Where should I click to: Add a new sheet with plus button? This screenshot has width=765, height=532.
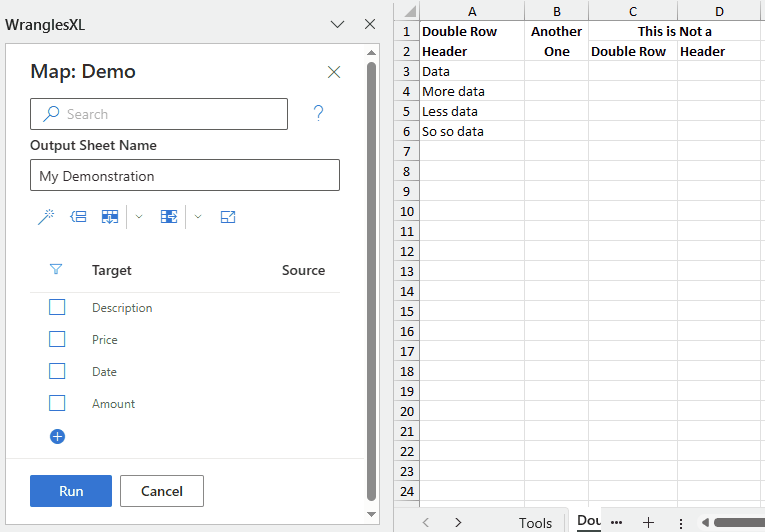point(648,522)
